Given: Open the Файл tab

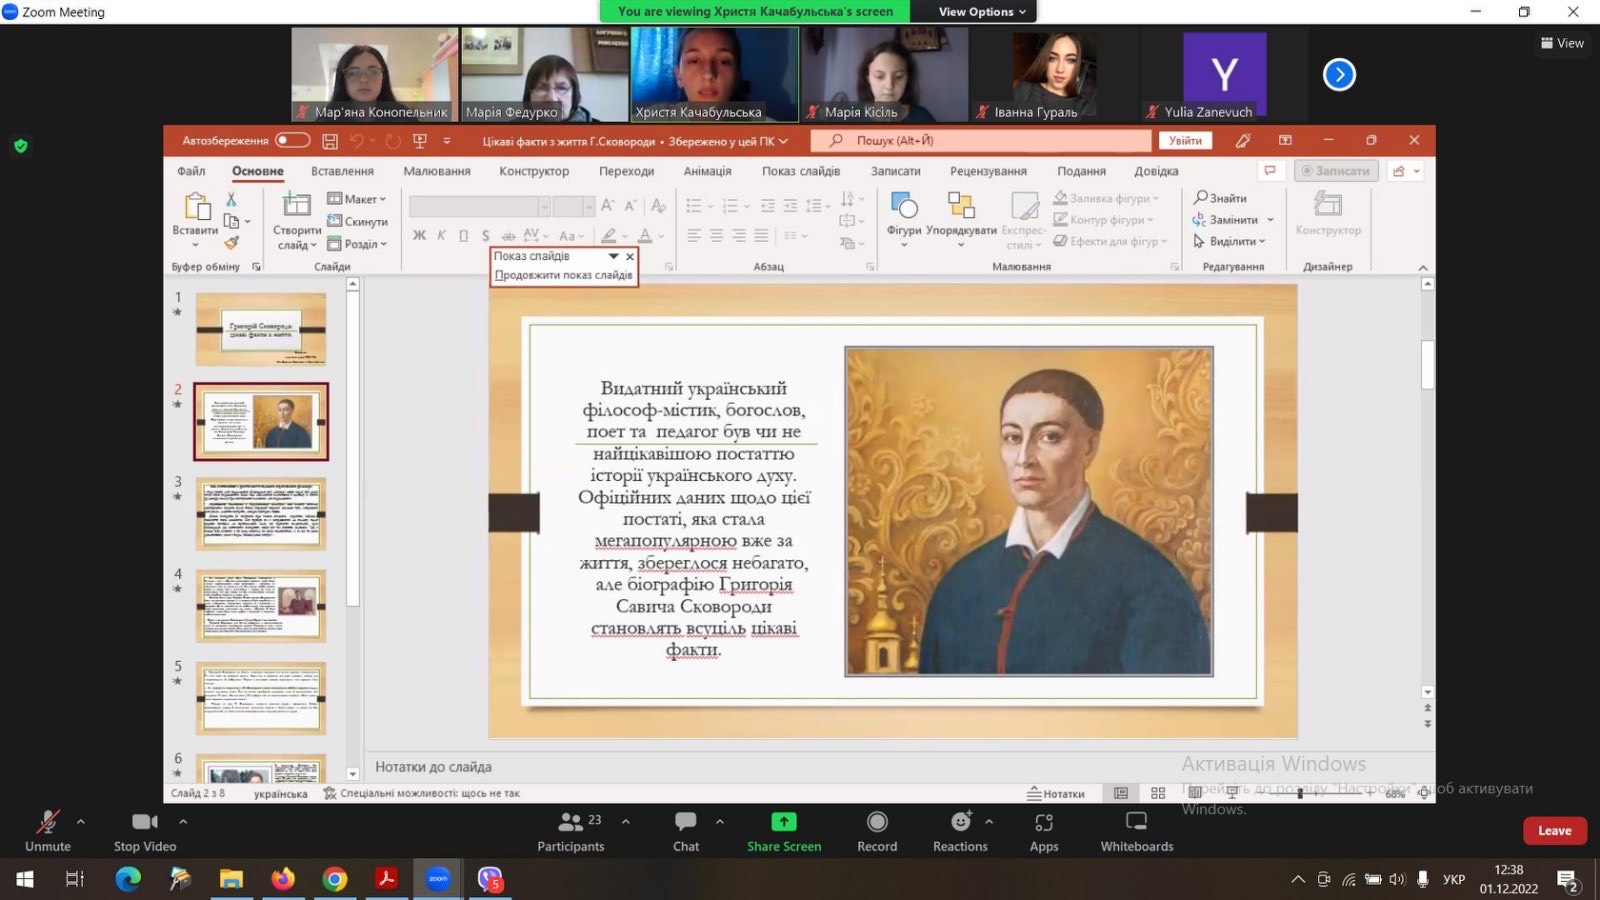Looking at the screenshot, I should [191, 171].
